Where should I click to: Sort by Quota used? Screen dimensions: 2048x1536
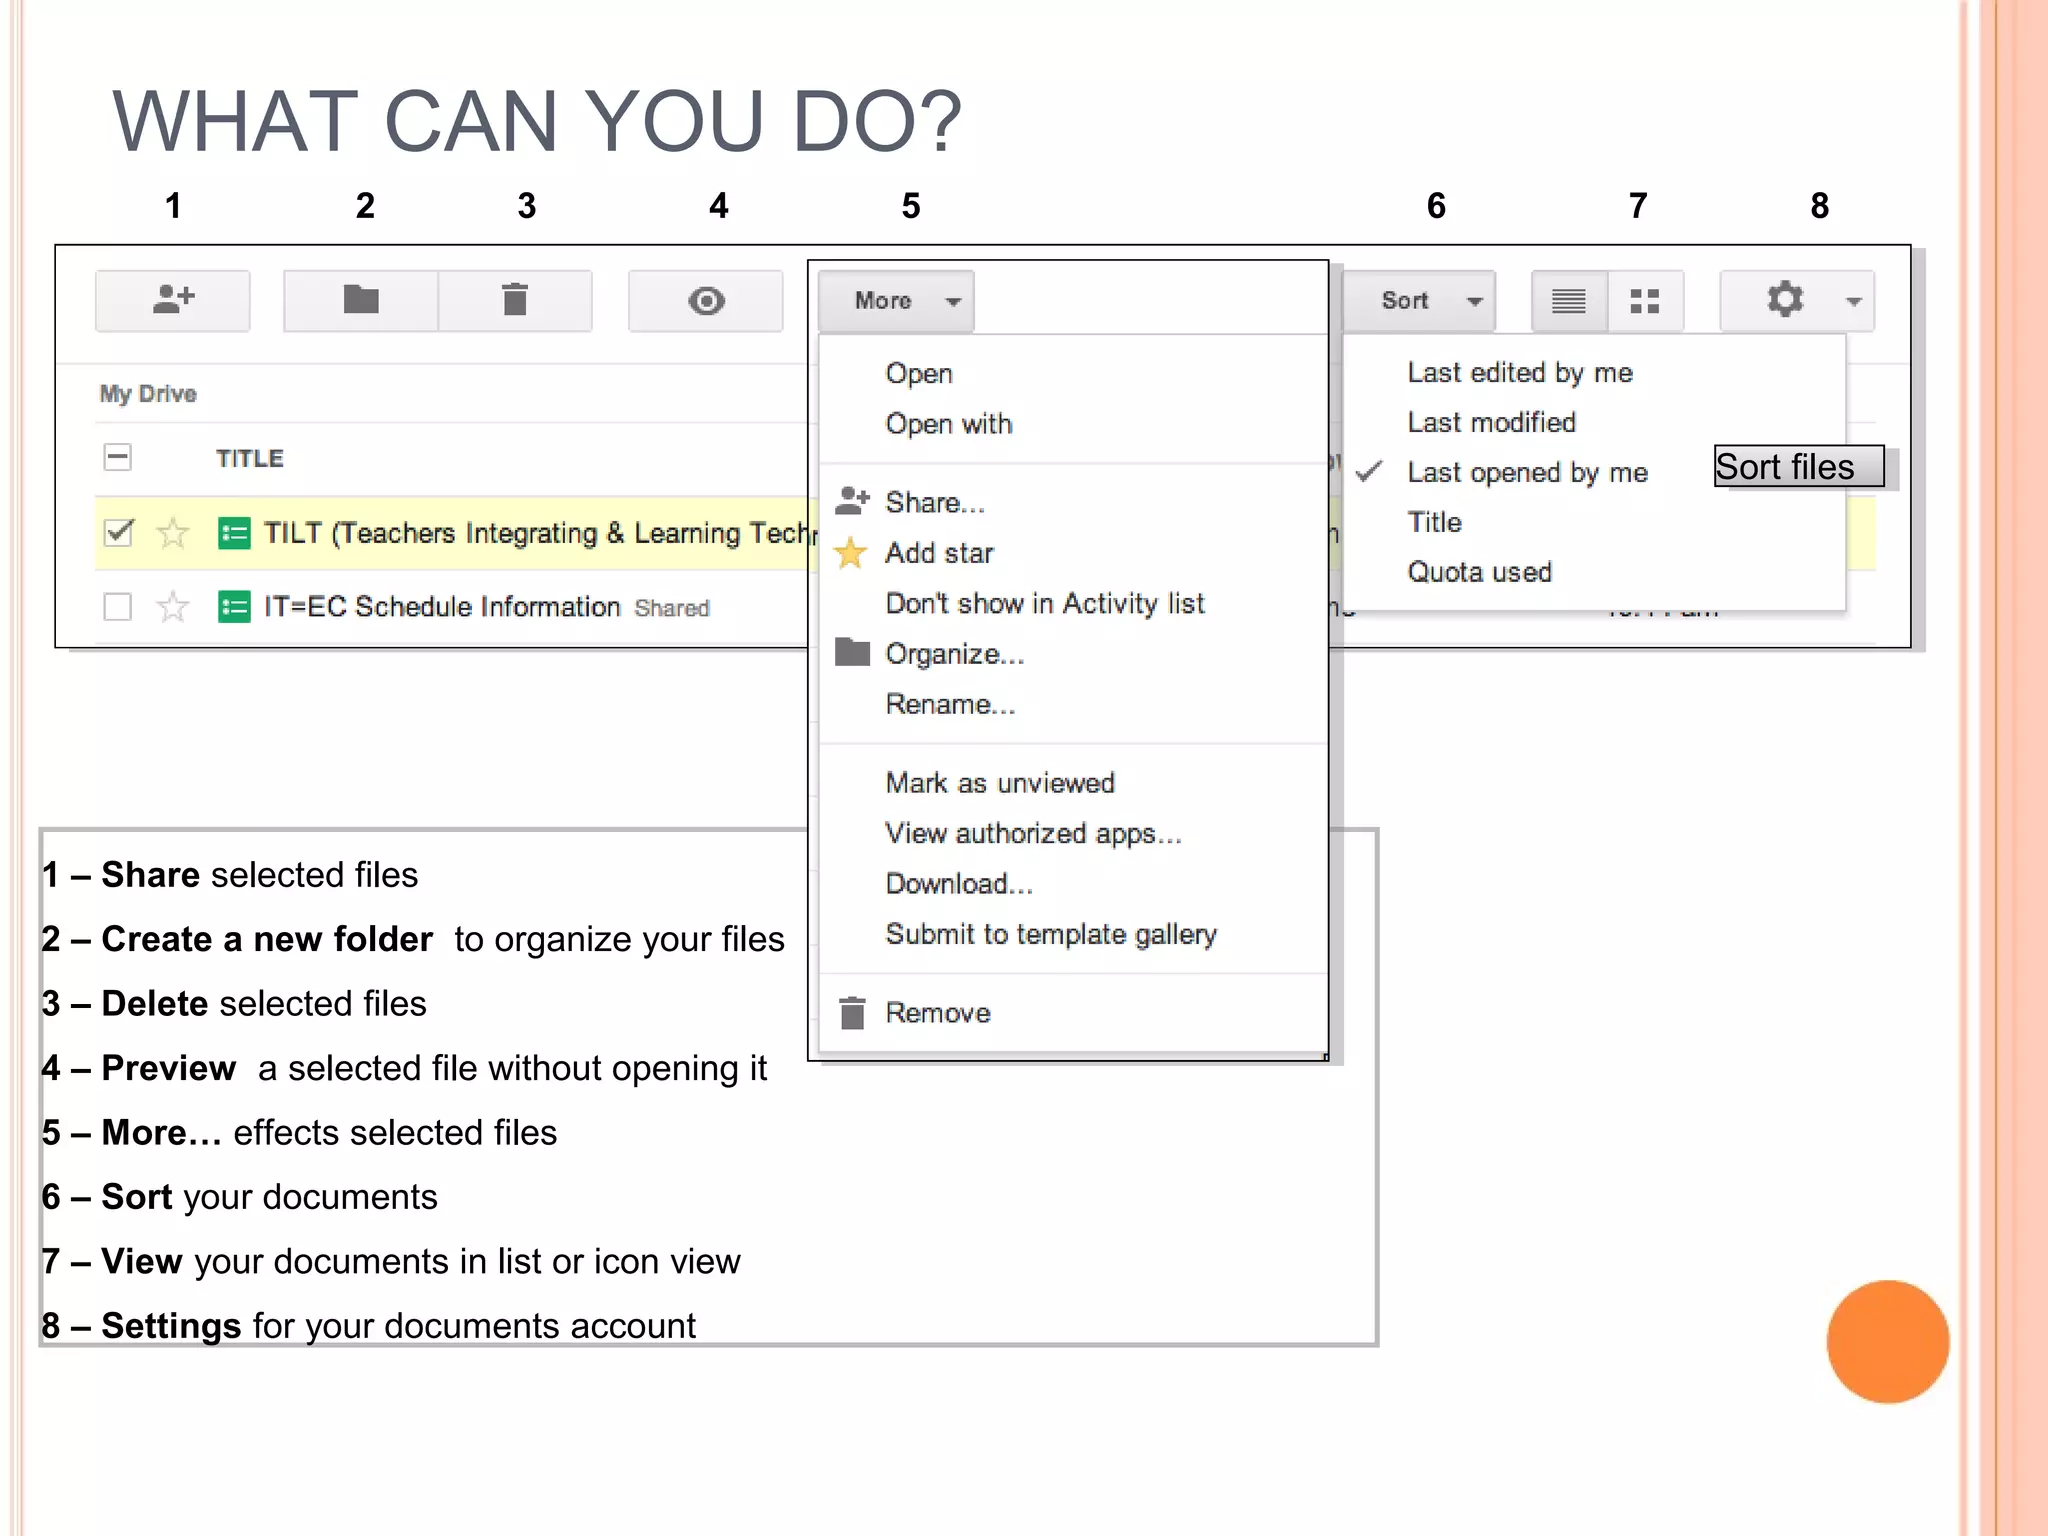(1479, 572)
